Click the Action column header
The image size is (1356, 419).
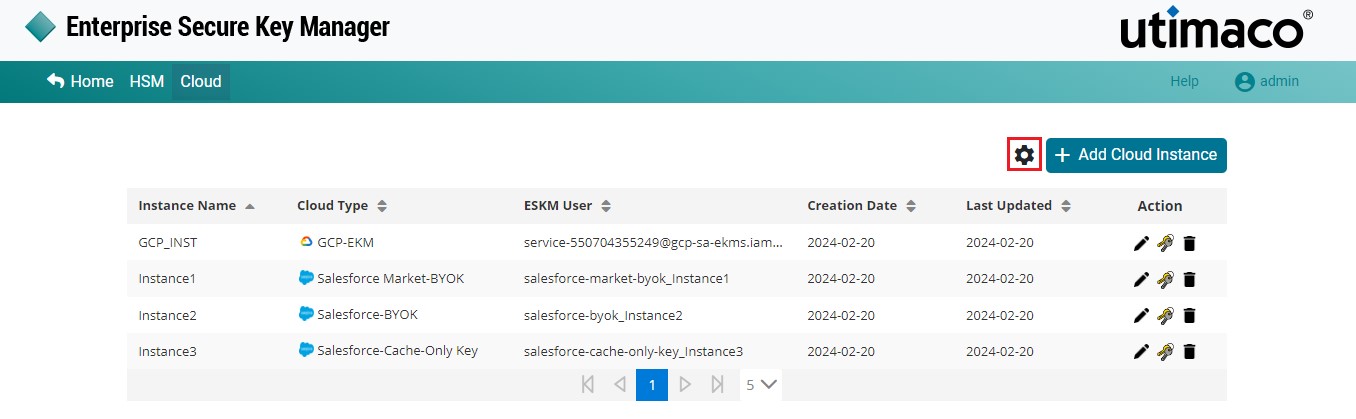tap(1160, 206)
